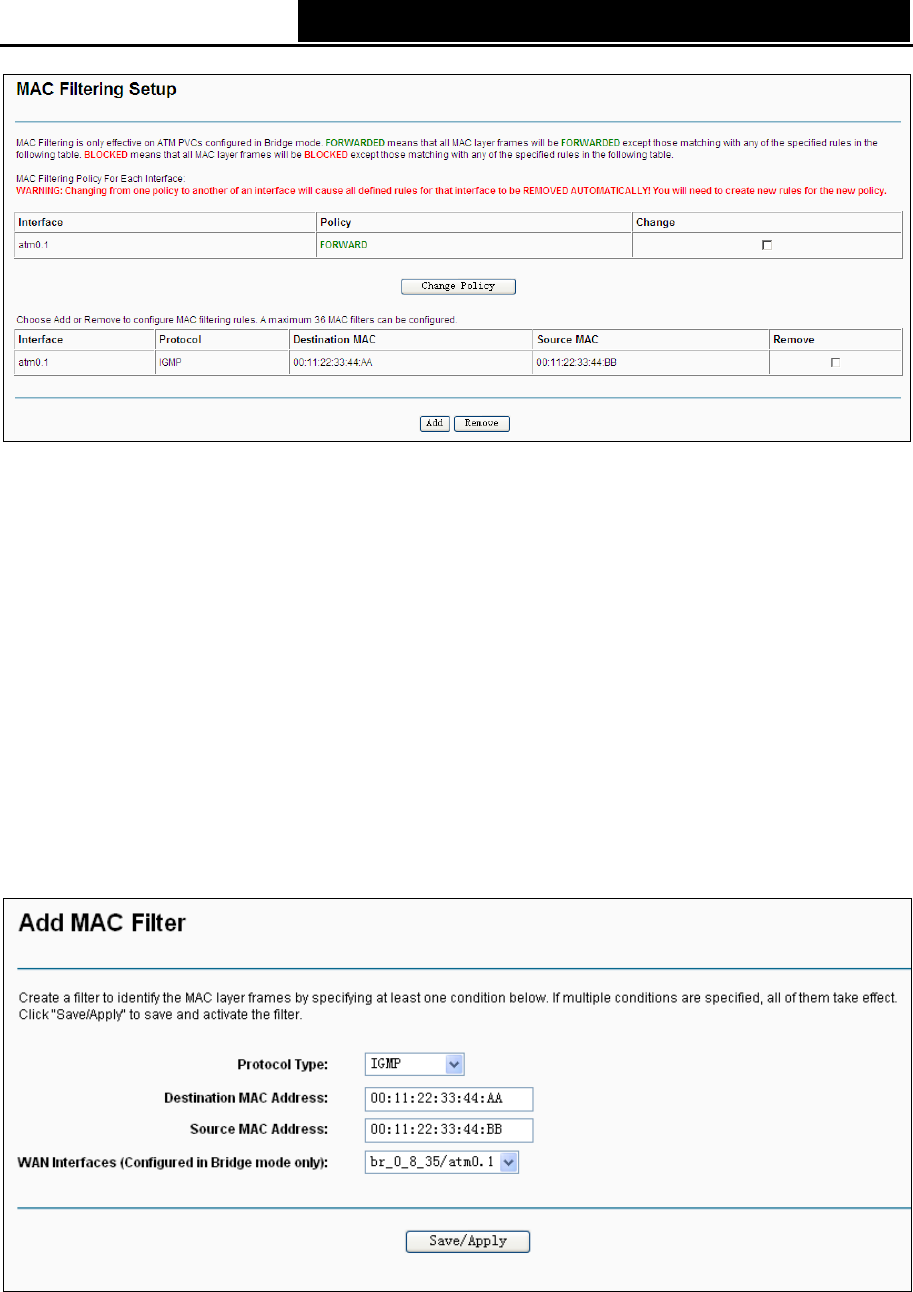Select source MAC 00:11:22:33:44:BB table cell
The width and height of the screenshot is (913, 1292).
(651, 363)
